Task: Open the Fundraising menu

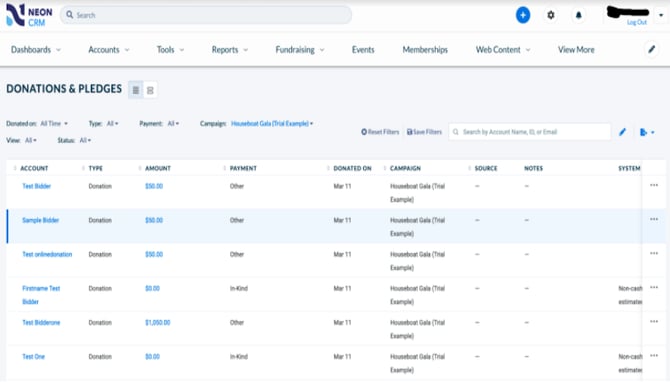Action: point(300,50)
